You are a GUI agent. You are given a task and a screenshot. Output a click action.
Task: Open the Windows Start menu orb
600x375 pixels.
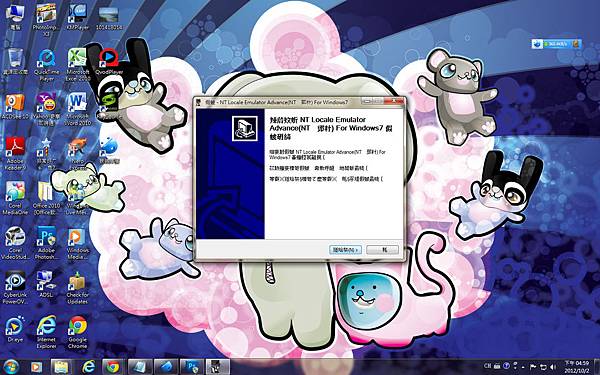(x=11, y=367)
